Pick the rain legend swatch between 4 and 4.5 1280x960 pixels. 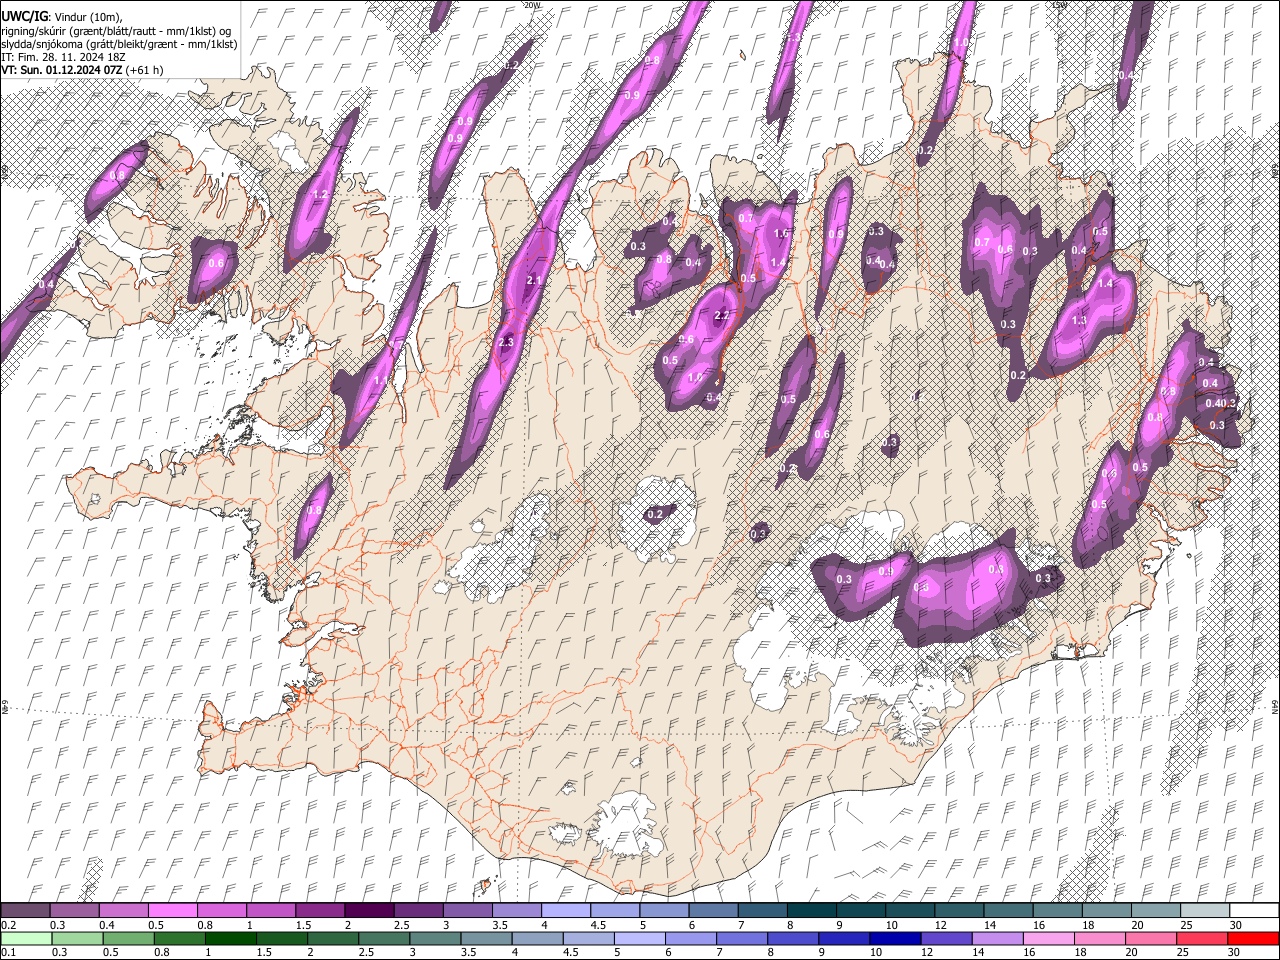click(536, 938)
